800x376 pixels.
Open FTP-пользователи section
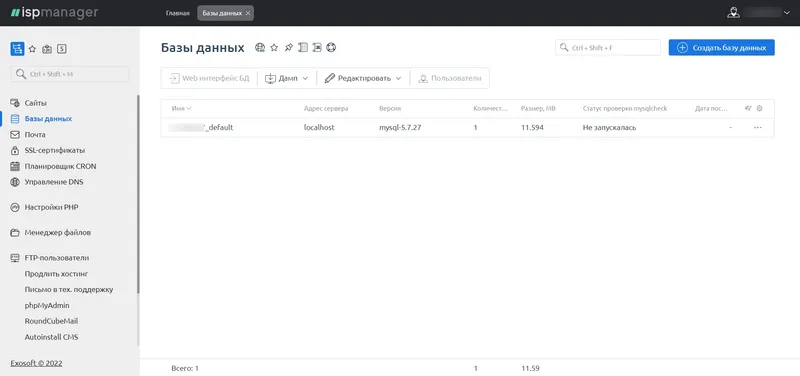(x=57, y=258)
